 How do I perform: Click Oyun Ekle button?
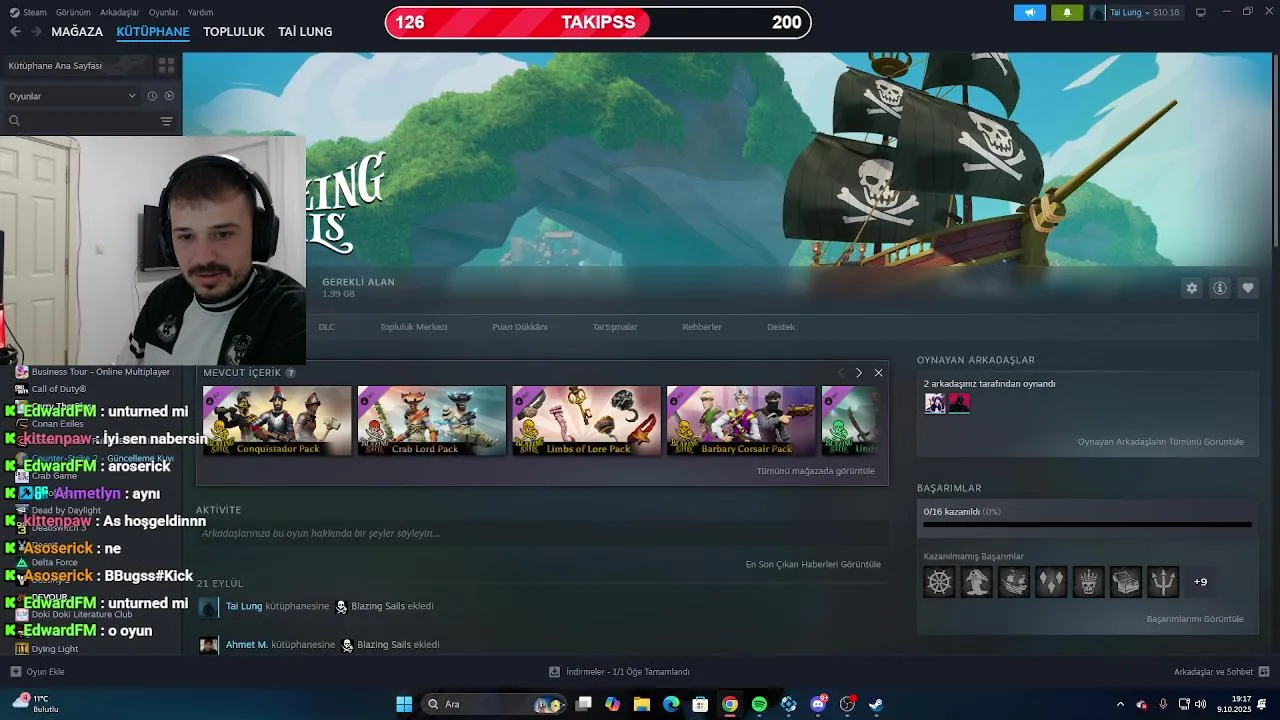[37, 672]
